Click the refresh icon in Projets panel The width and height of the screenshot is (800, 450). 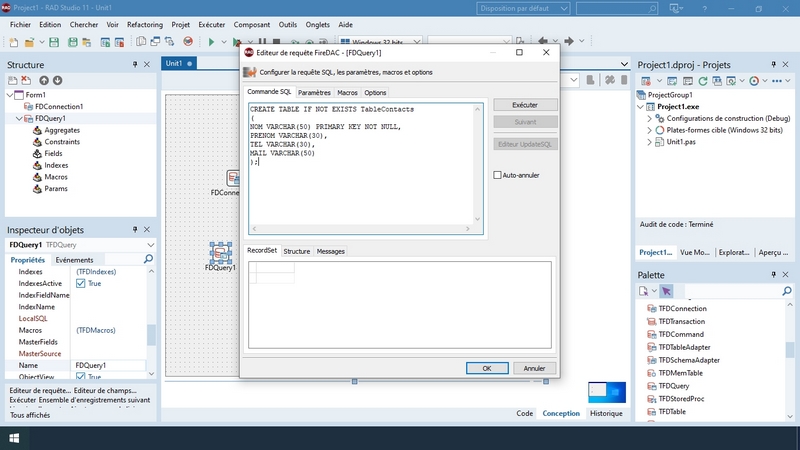pyautogui.click(x=704, y=80)
